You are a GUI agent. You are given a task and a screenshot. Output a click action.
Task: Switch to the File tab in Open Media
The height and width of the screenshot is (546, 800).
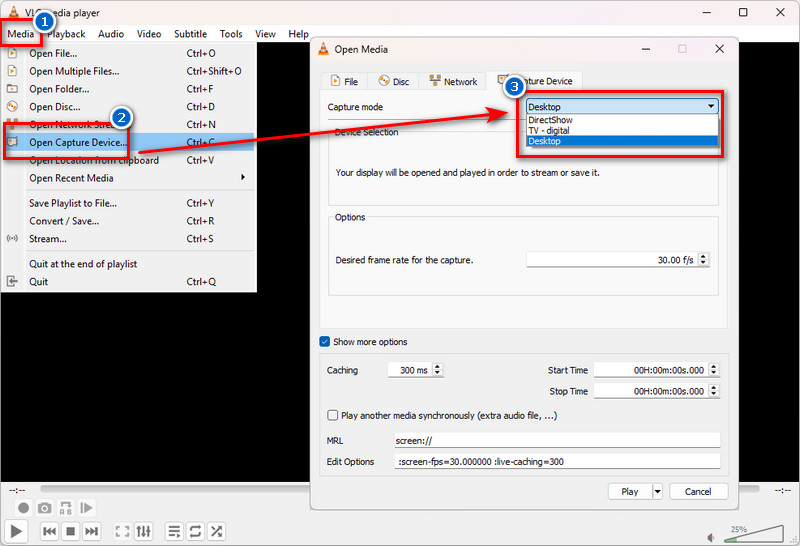[345, 81]
